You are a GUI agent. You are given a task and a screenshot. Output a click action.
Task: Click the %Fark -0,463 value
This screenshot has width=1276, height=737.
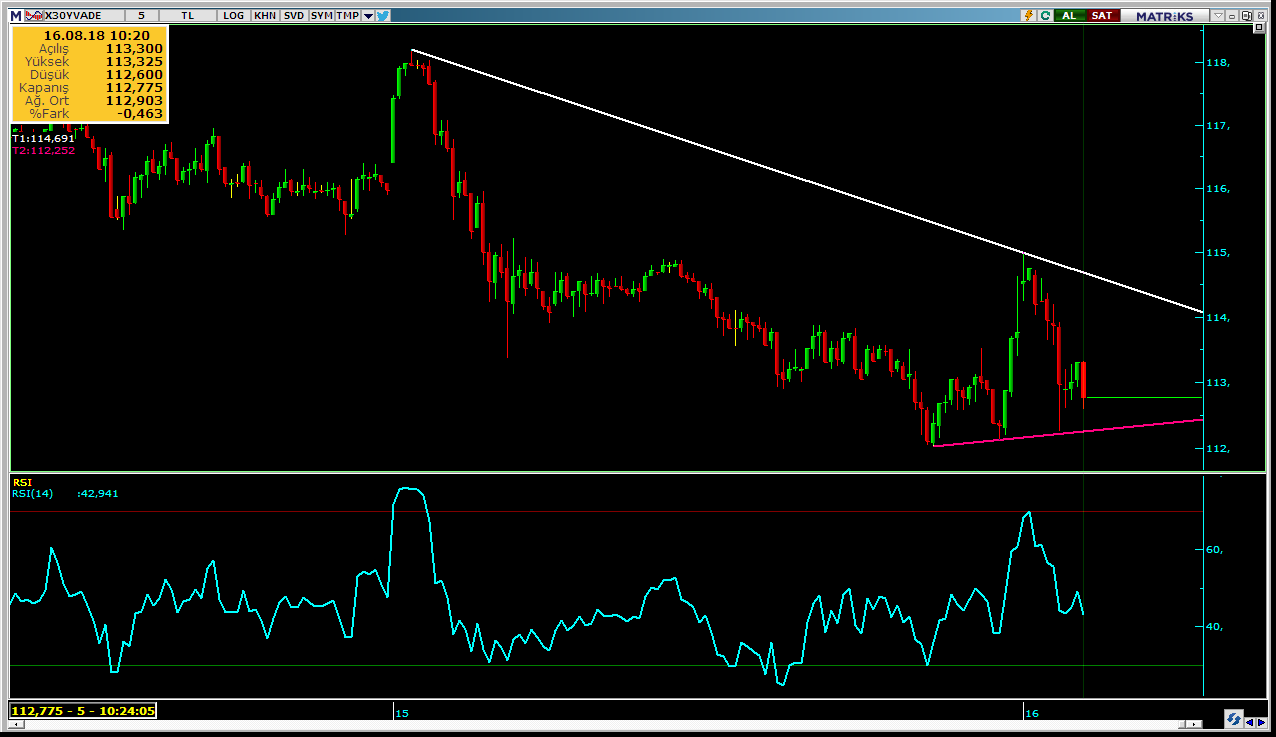click(139, 113)
